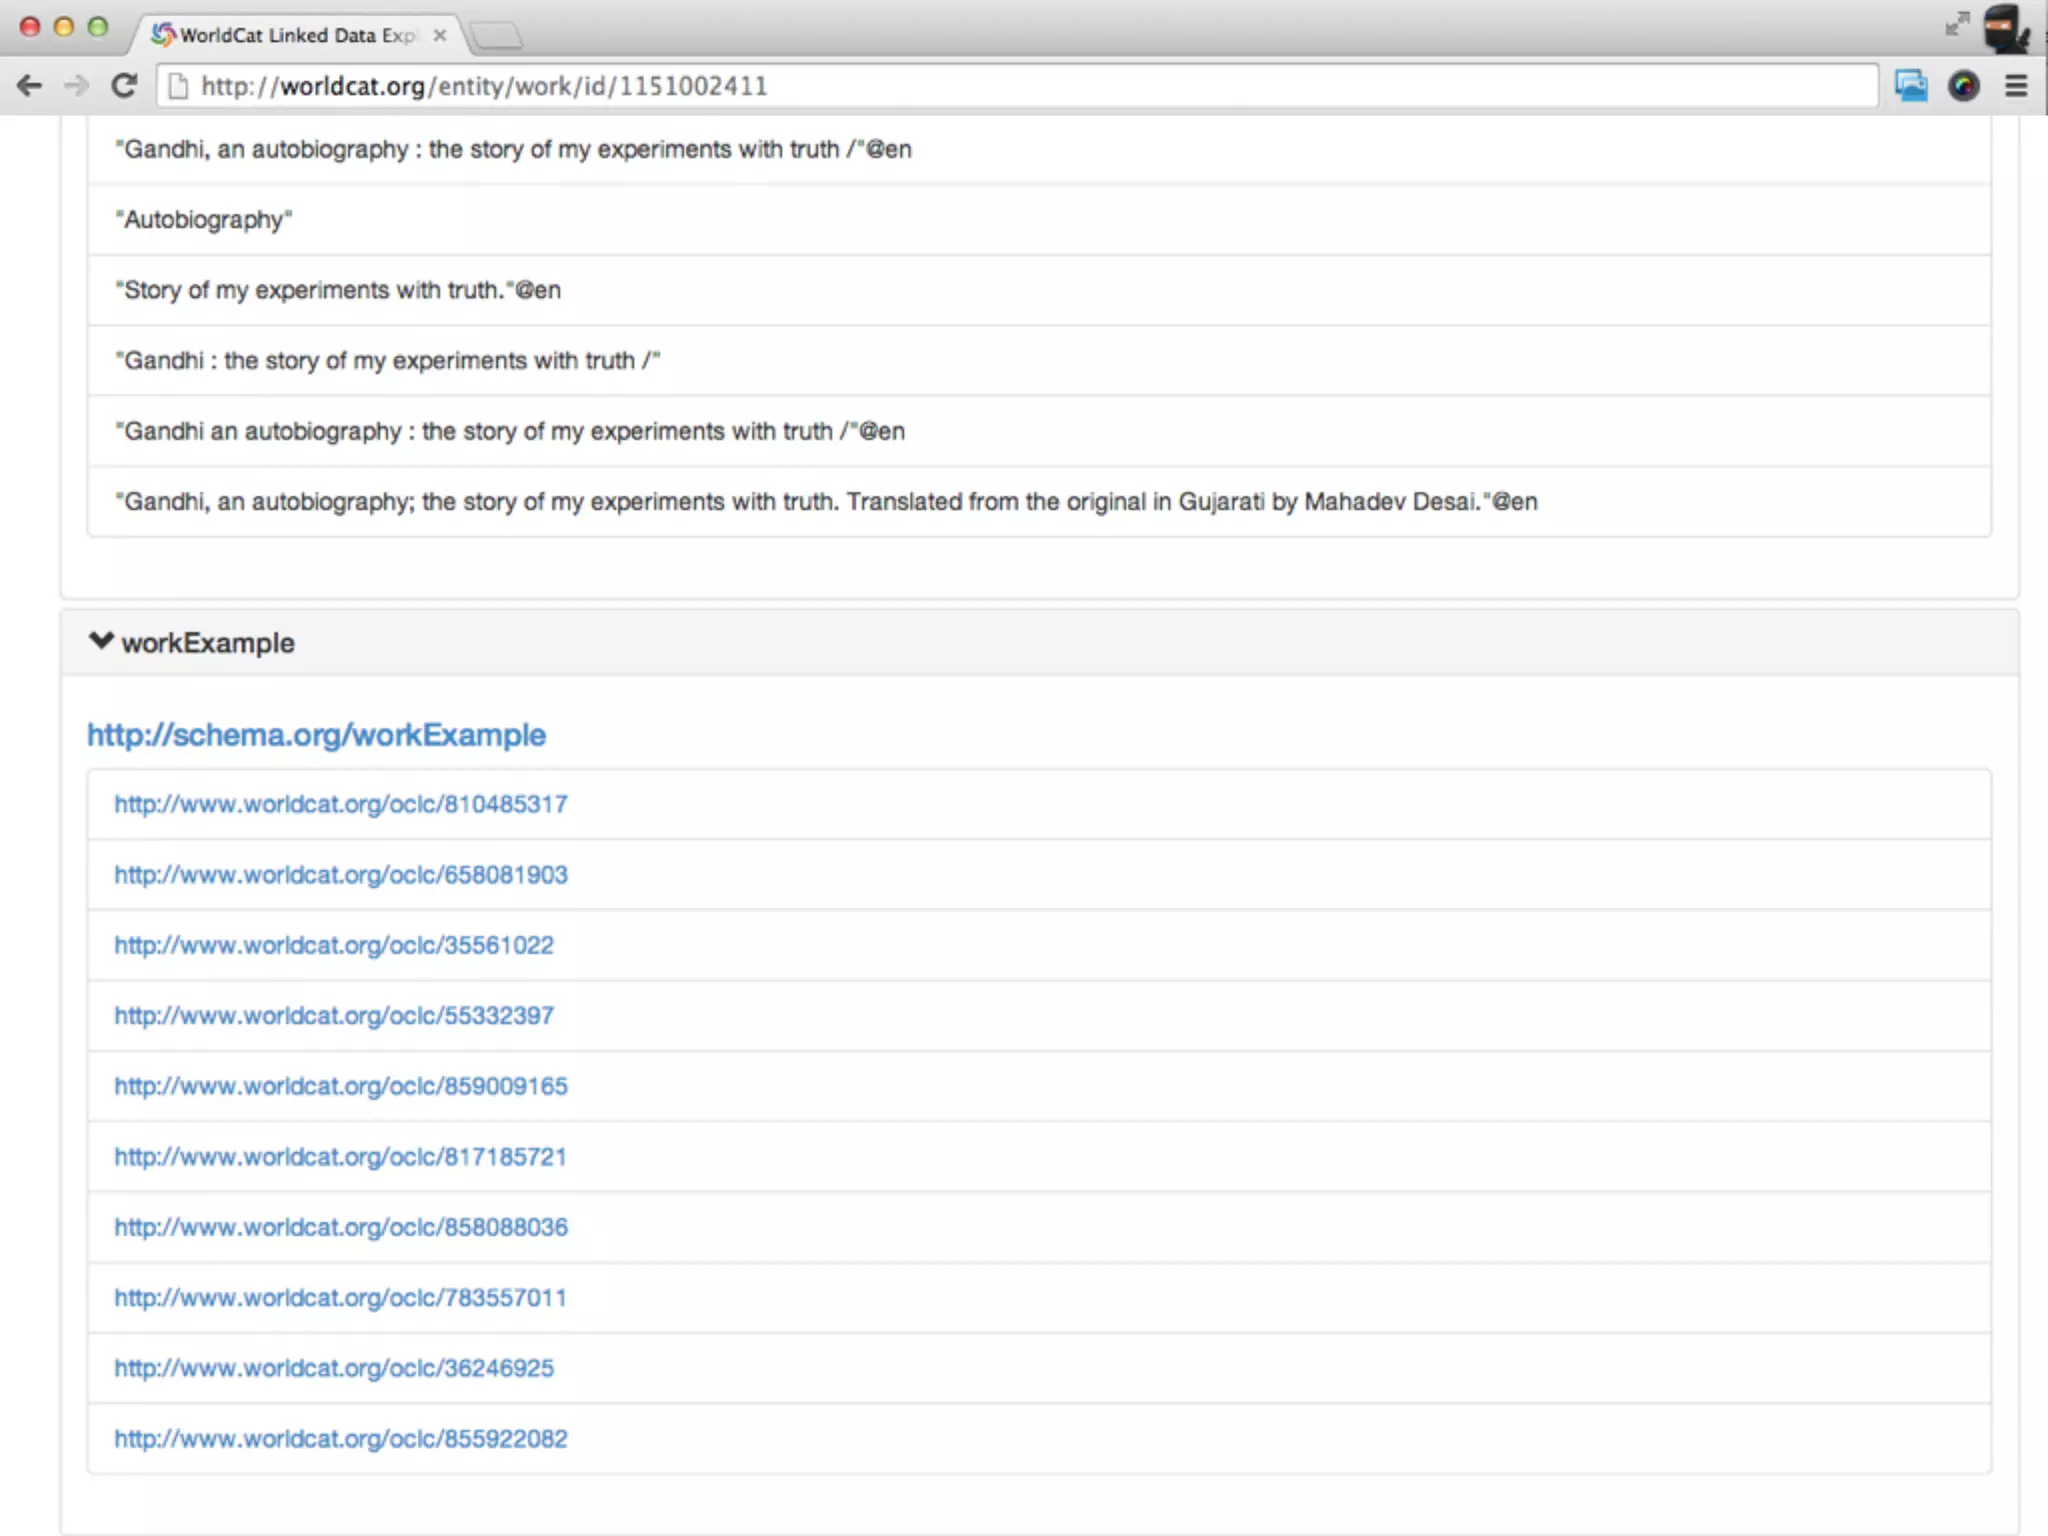The width and height of the screenshot is (2048, 1536).
Task: Click the browser back arrow
Action: point(29,86)
